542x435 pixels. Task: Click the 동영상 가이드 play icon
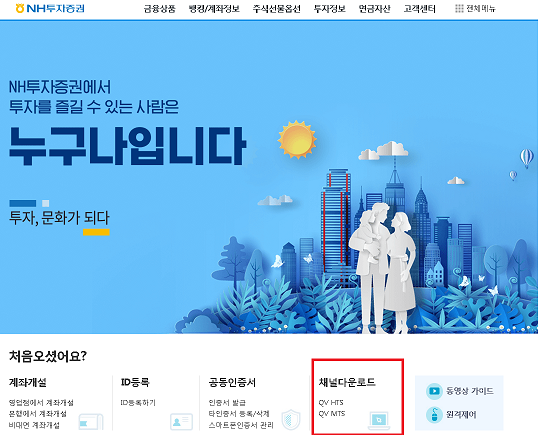(x=434, y=391)
